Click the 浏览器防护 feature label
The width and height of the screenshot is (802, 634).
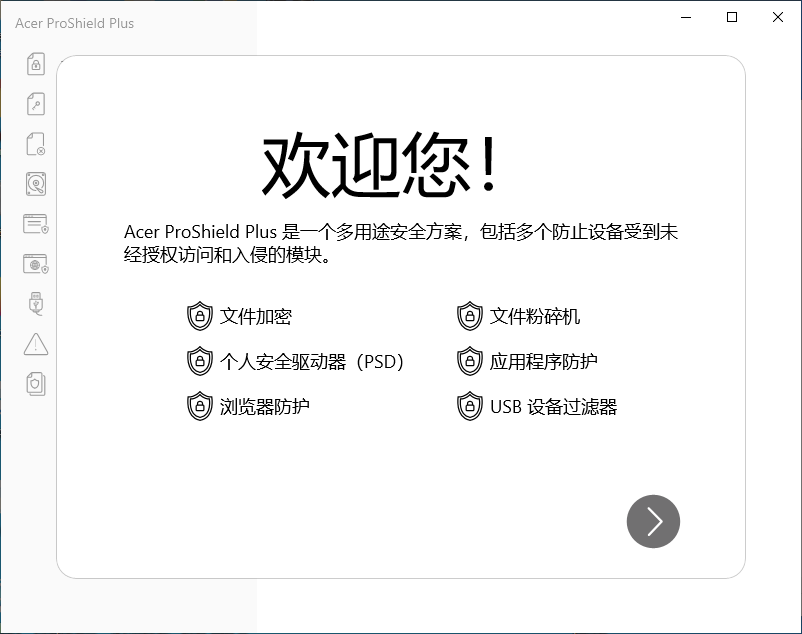pos(265,407)
